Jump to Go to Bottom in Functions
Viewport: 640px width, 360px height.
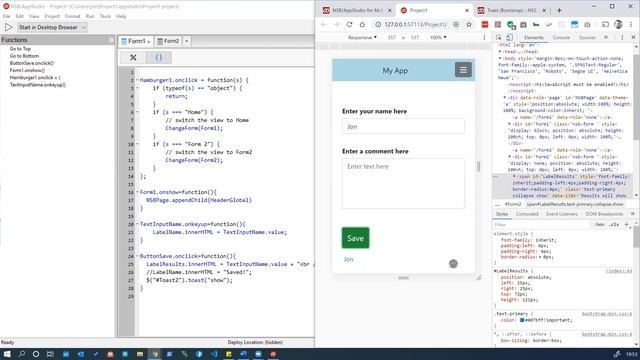tap(24, 56)
